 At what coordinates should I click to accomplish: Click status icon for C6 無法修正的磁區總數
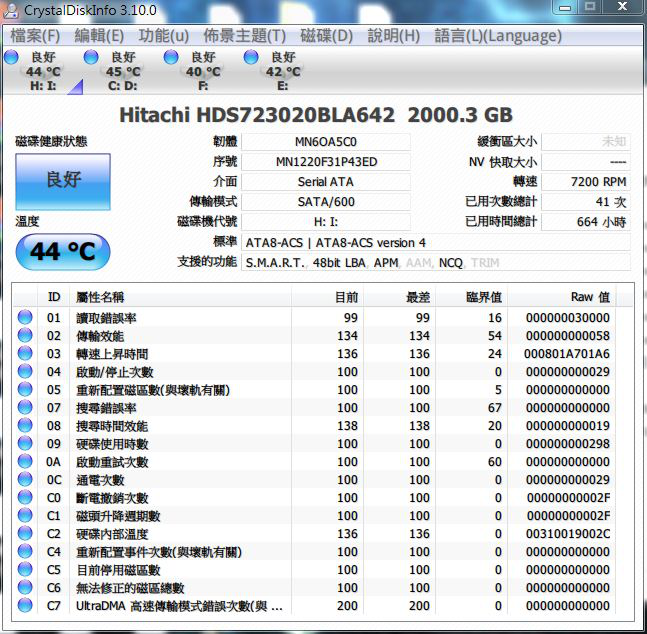pos(25,587)
